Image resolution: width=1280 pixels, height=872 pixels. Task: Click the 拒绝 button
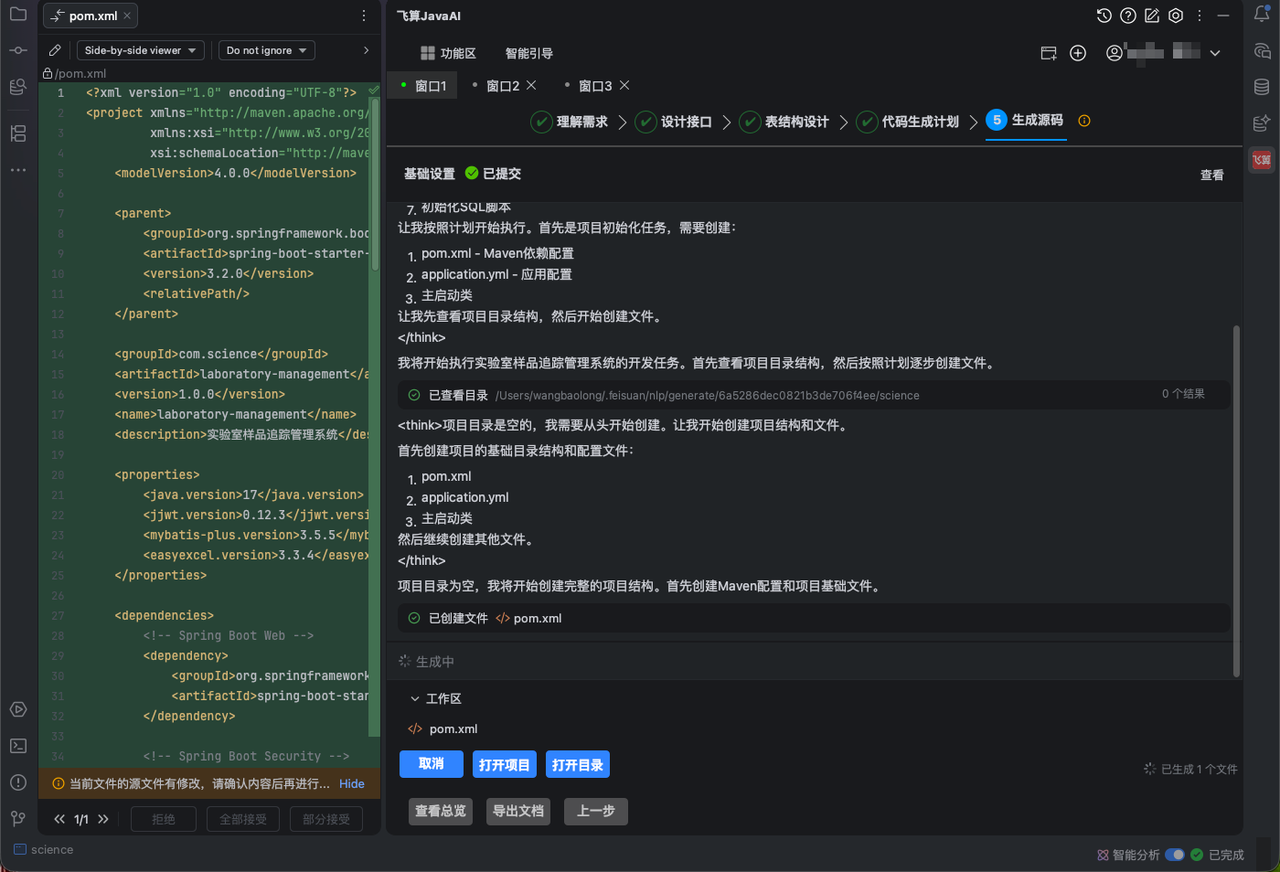[163, 819]
